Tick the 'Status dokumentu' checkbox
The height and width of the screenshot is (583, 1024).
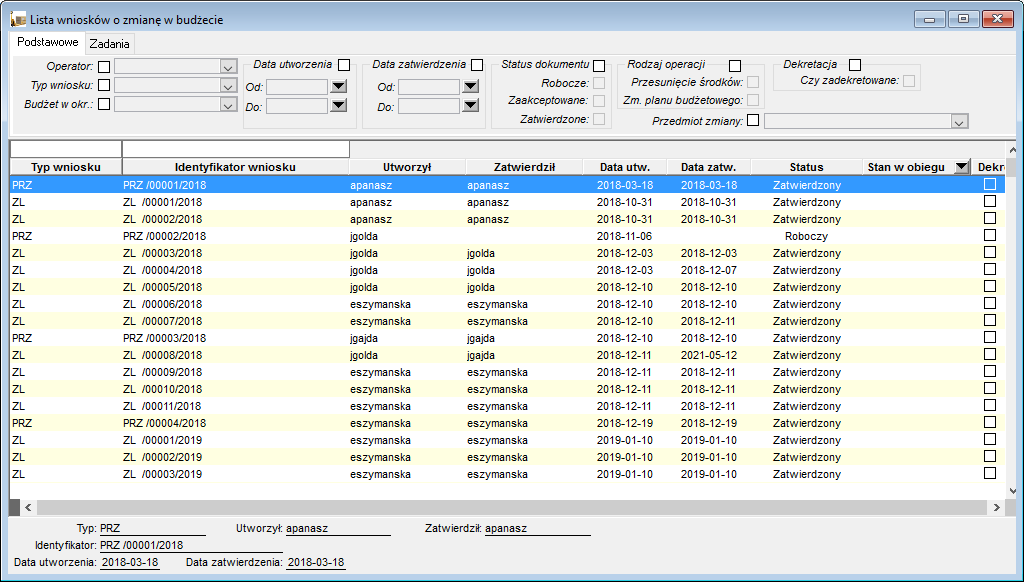[x=599, y=65]
